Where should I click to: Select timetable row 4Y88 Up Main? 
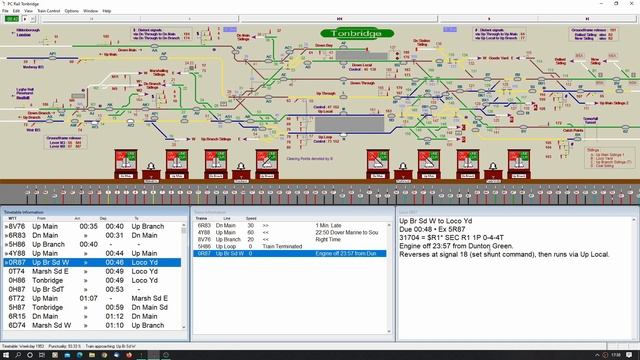tap(92, 253)
